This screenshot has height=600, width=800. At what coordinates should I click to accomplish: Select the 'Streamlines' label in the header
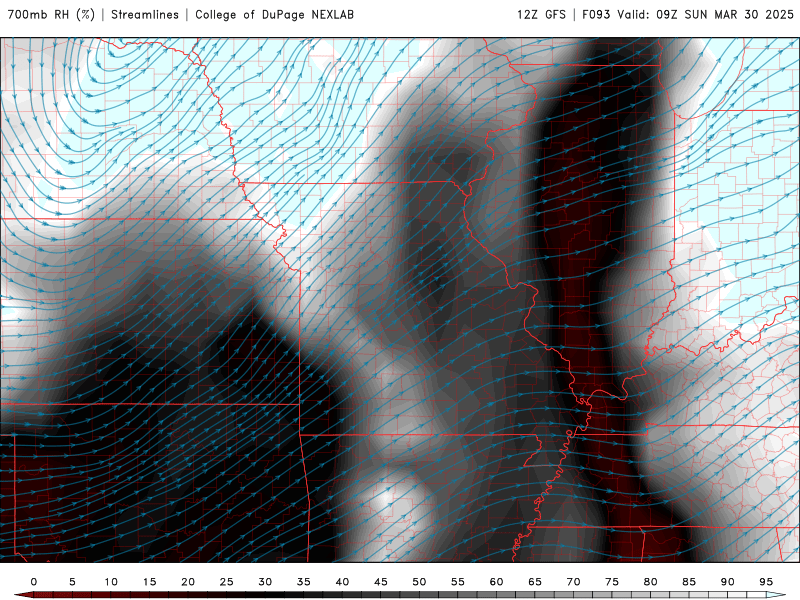(145, 14)
